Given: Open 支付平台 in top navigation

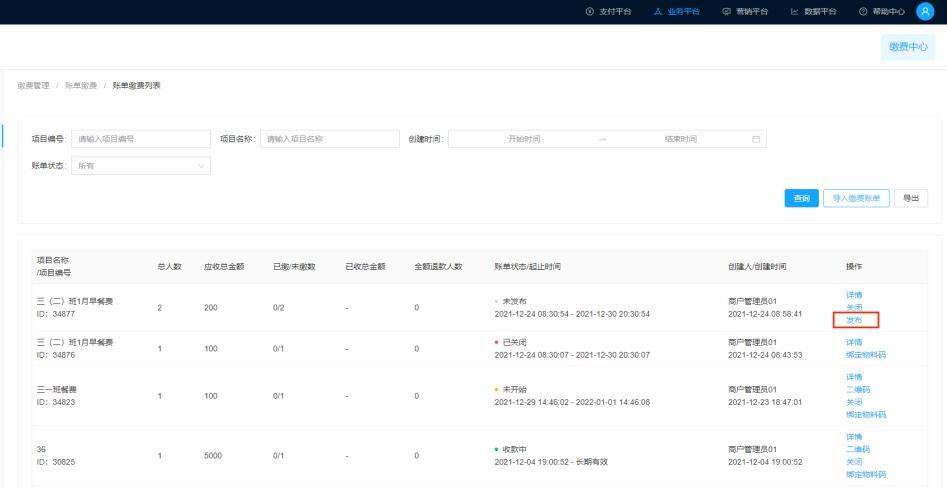Looking at the screenshot, I should coord(608,11).
